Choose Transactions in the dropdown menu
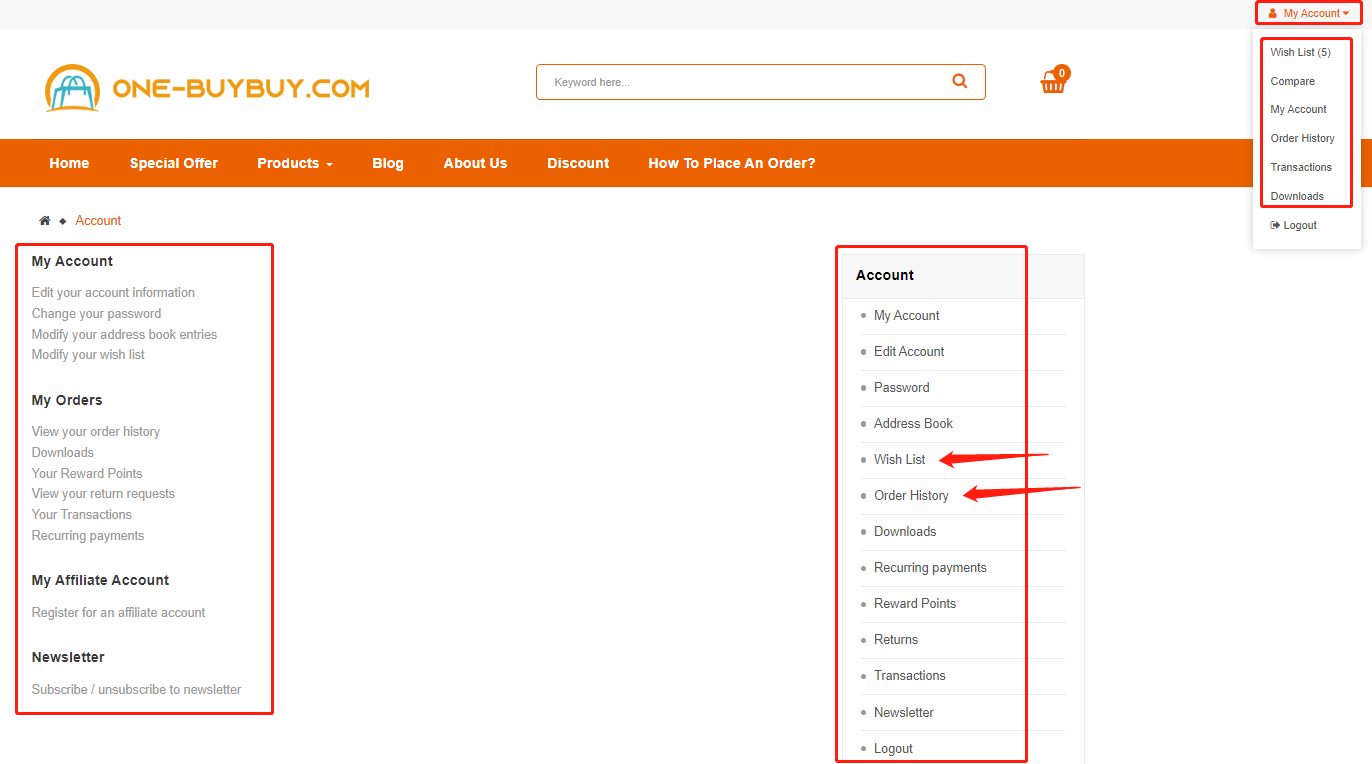This screenshot has height=764, width=1372. click(1301, 167)
